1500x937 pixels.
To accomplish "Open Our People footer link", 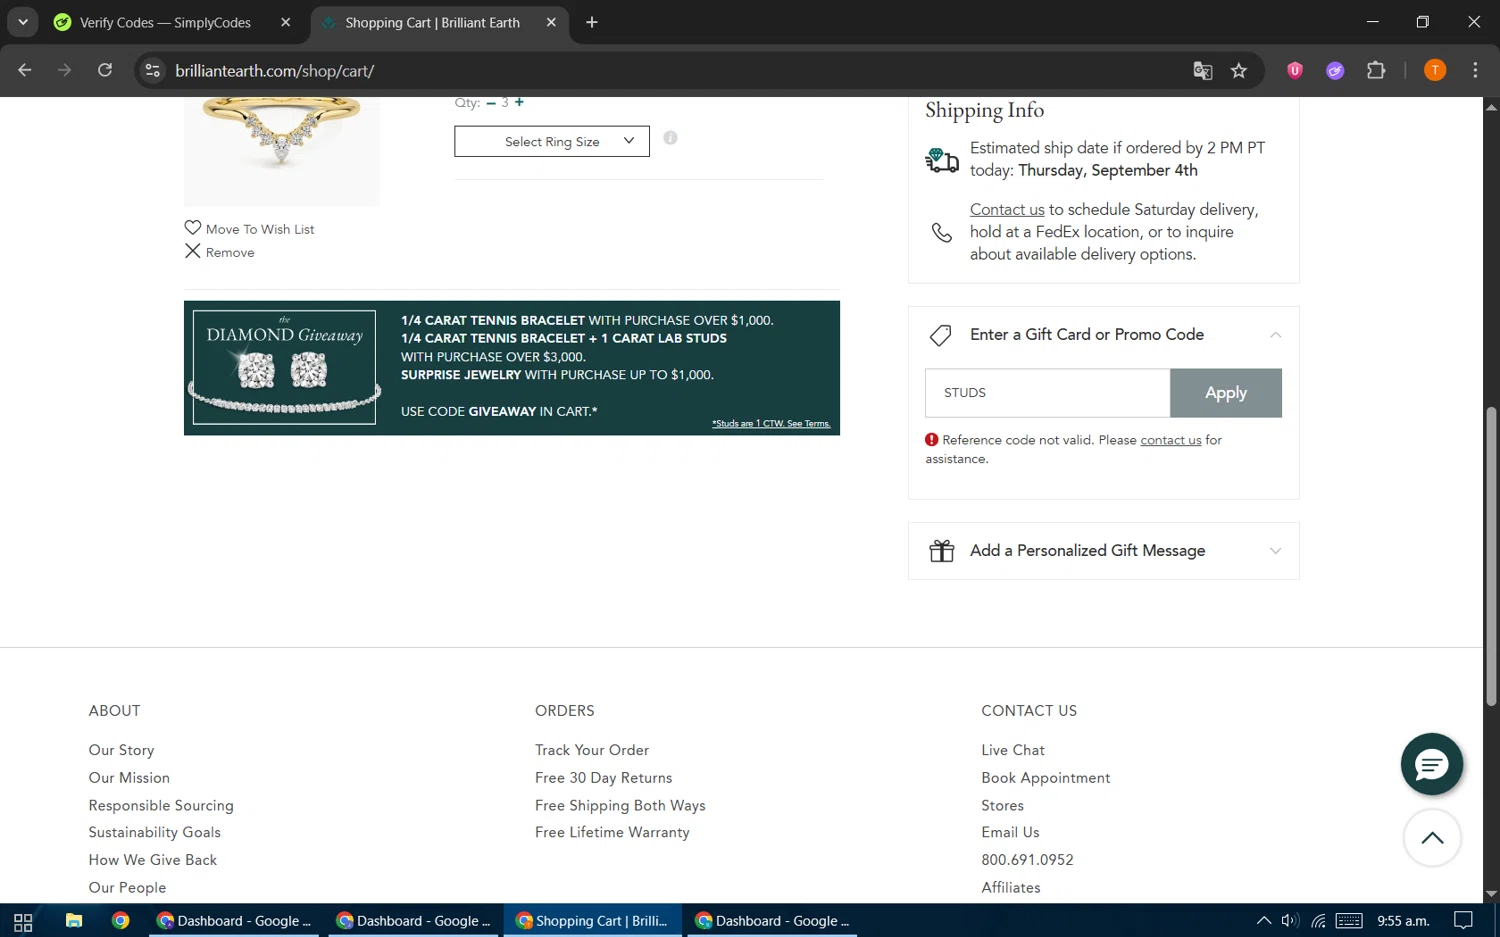I will (x=127, y=887).
